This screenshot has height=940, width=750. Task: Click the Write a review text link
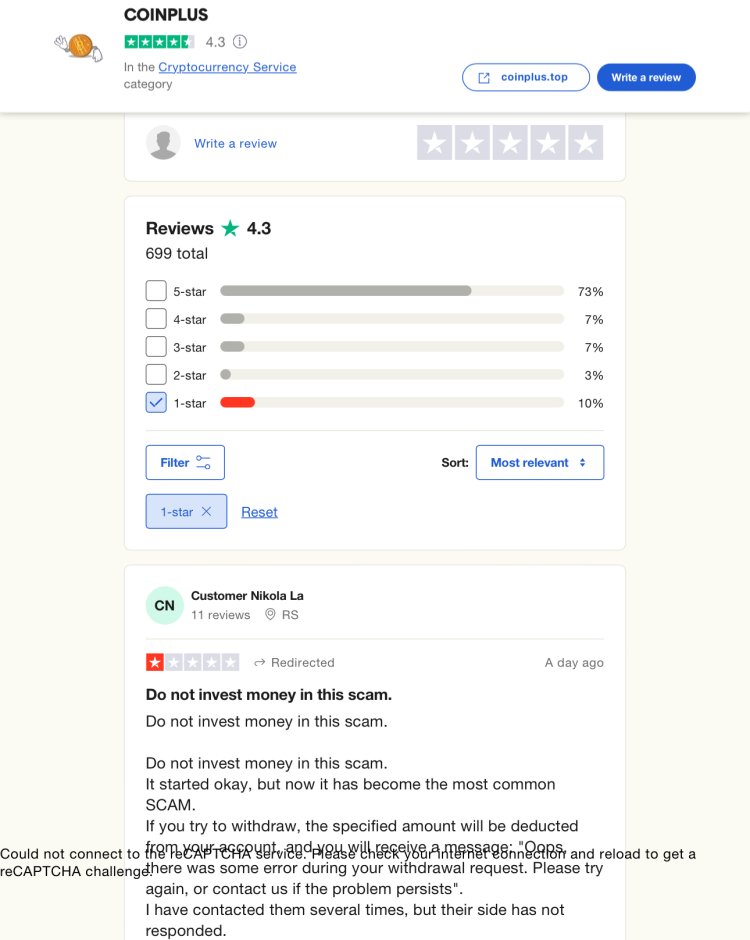click(x=236, y=143)
